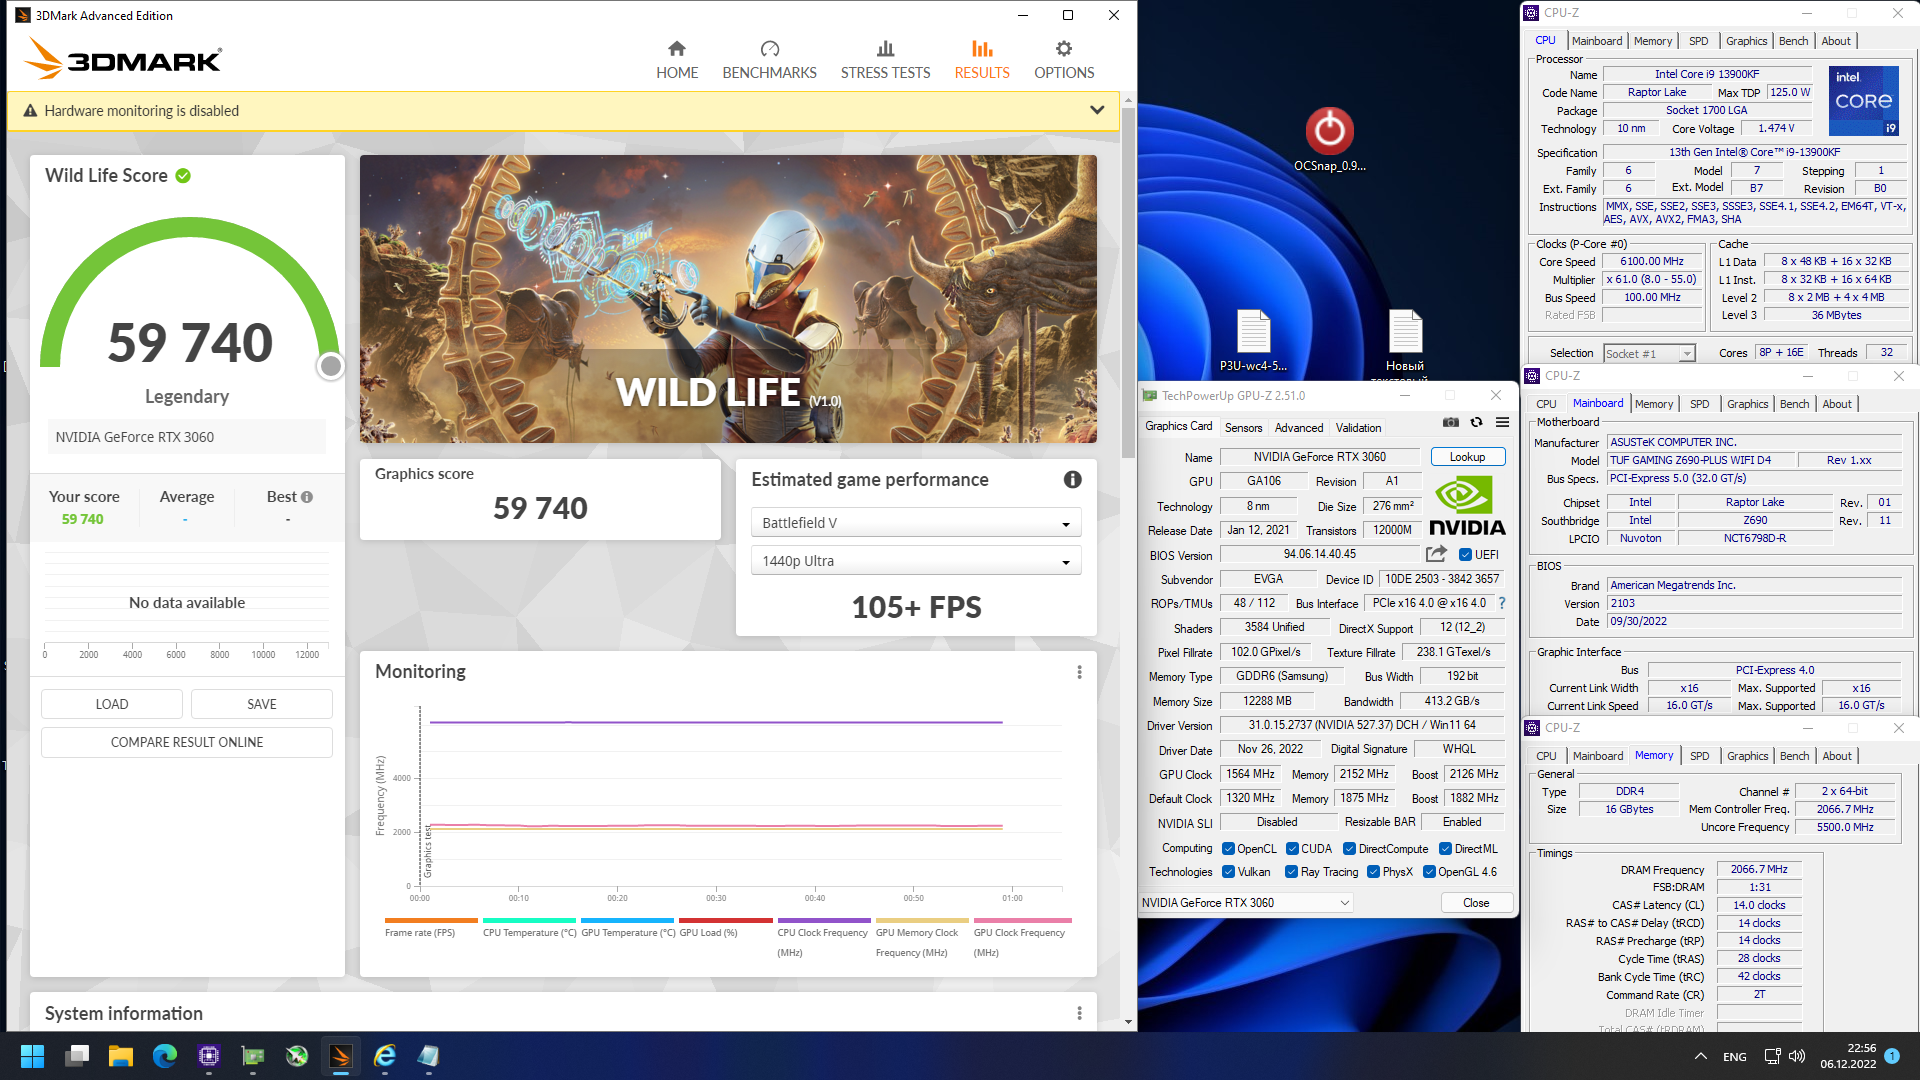Toggle the UEFI checkbox in GPU-Z
Screen dimensions: 1920x1080
(x=1465, y=555)
